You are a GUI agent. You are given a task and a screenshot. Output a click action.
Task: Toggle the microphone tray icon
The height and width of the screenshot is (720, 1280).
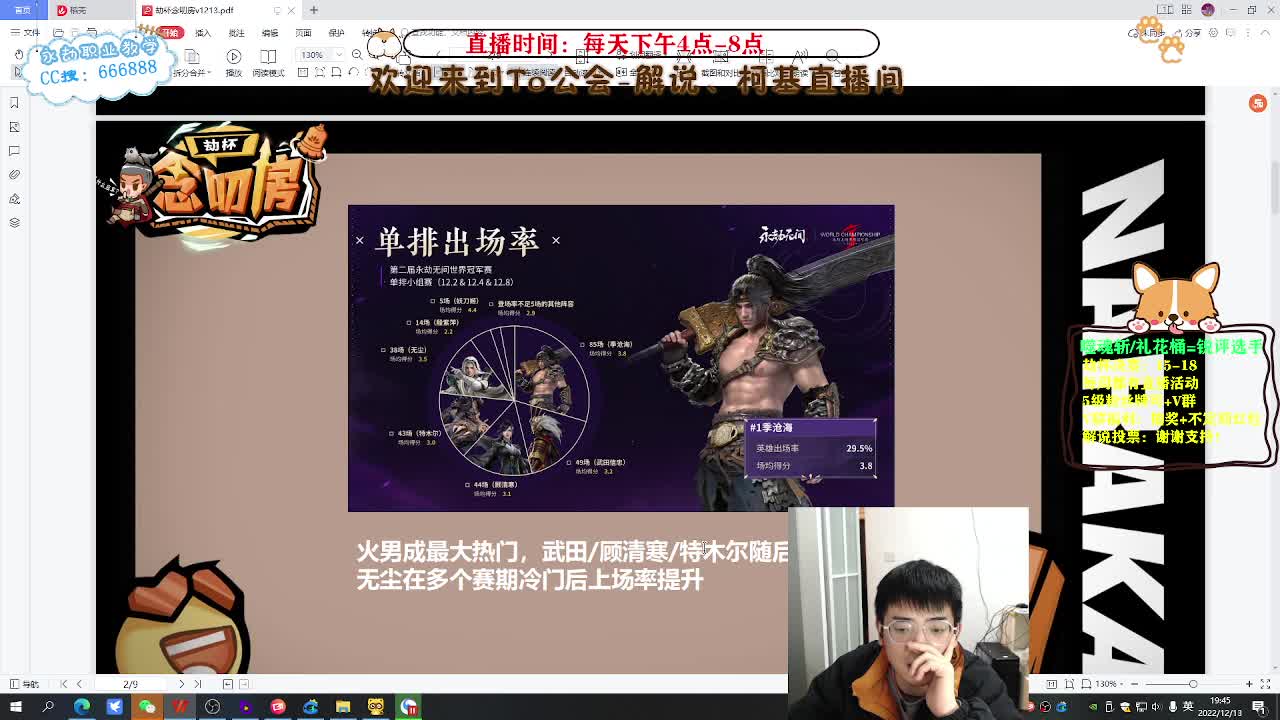(1173, 707)
